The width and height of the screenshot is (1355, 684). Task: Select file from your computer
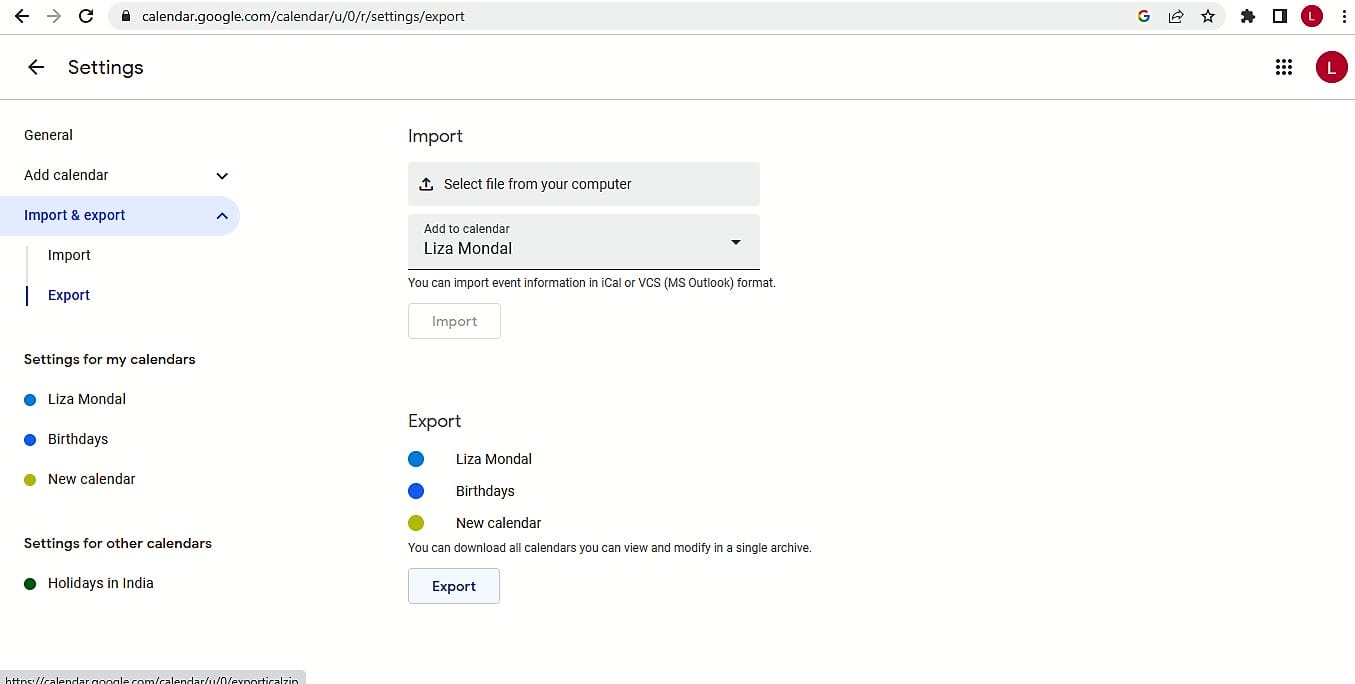(538, 184)
